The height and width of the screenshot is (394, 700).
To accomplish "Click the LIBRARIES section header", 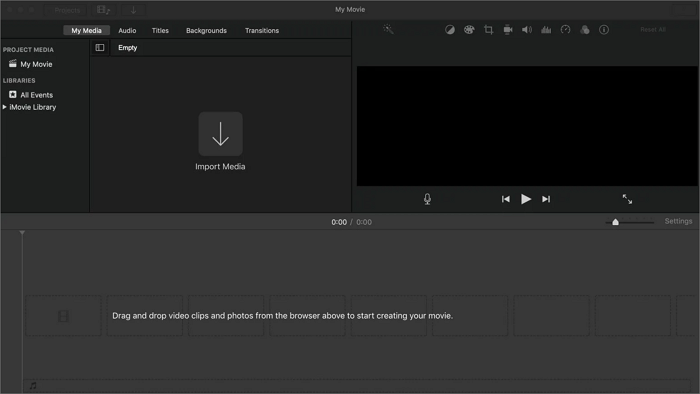I will pyautogui.click(x=19, y=80).
